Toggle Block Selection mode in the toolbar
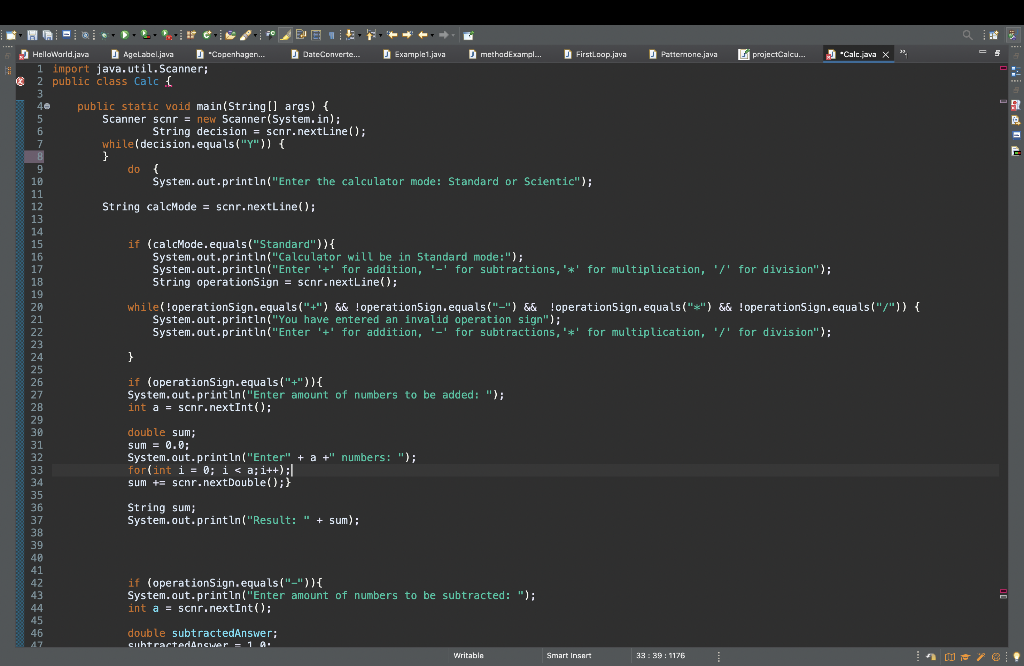Viewport: 1024px width, 666px height. point(316,35)
